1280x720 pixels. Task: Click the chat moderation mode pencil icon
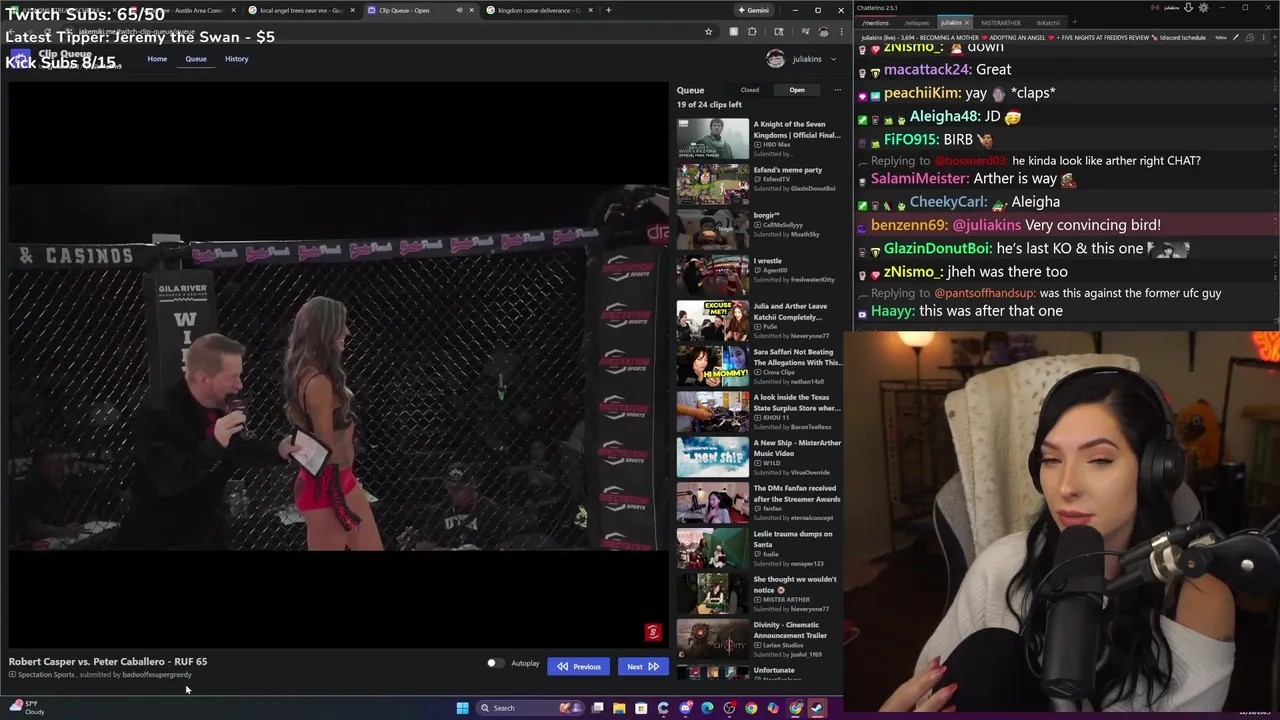1236,37
